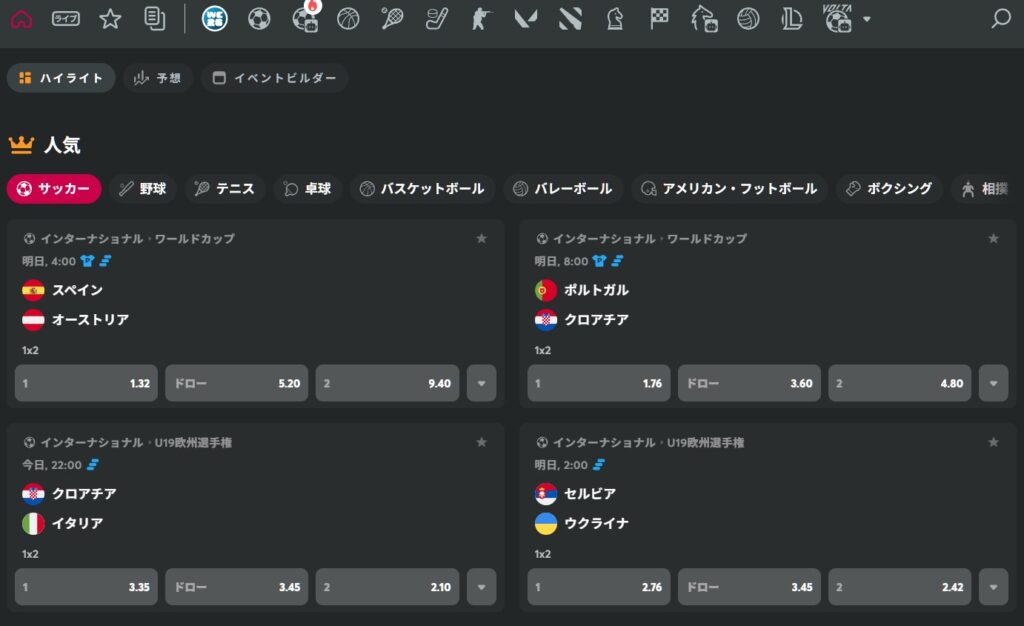Select the volleyball icon in the top bar

[748, 19]
